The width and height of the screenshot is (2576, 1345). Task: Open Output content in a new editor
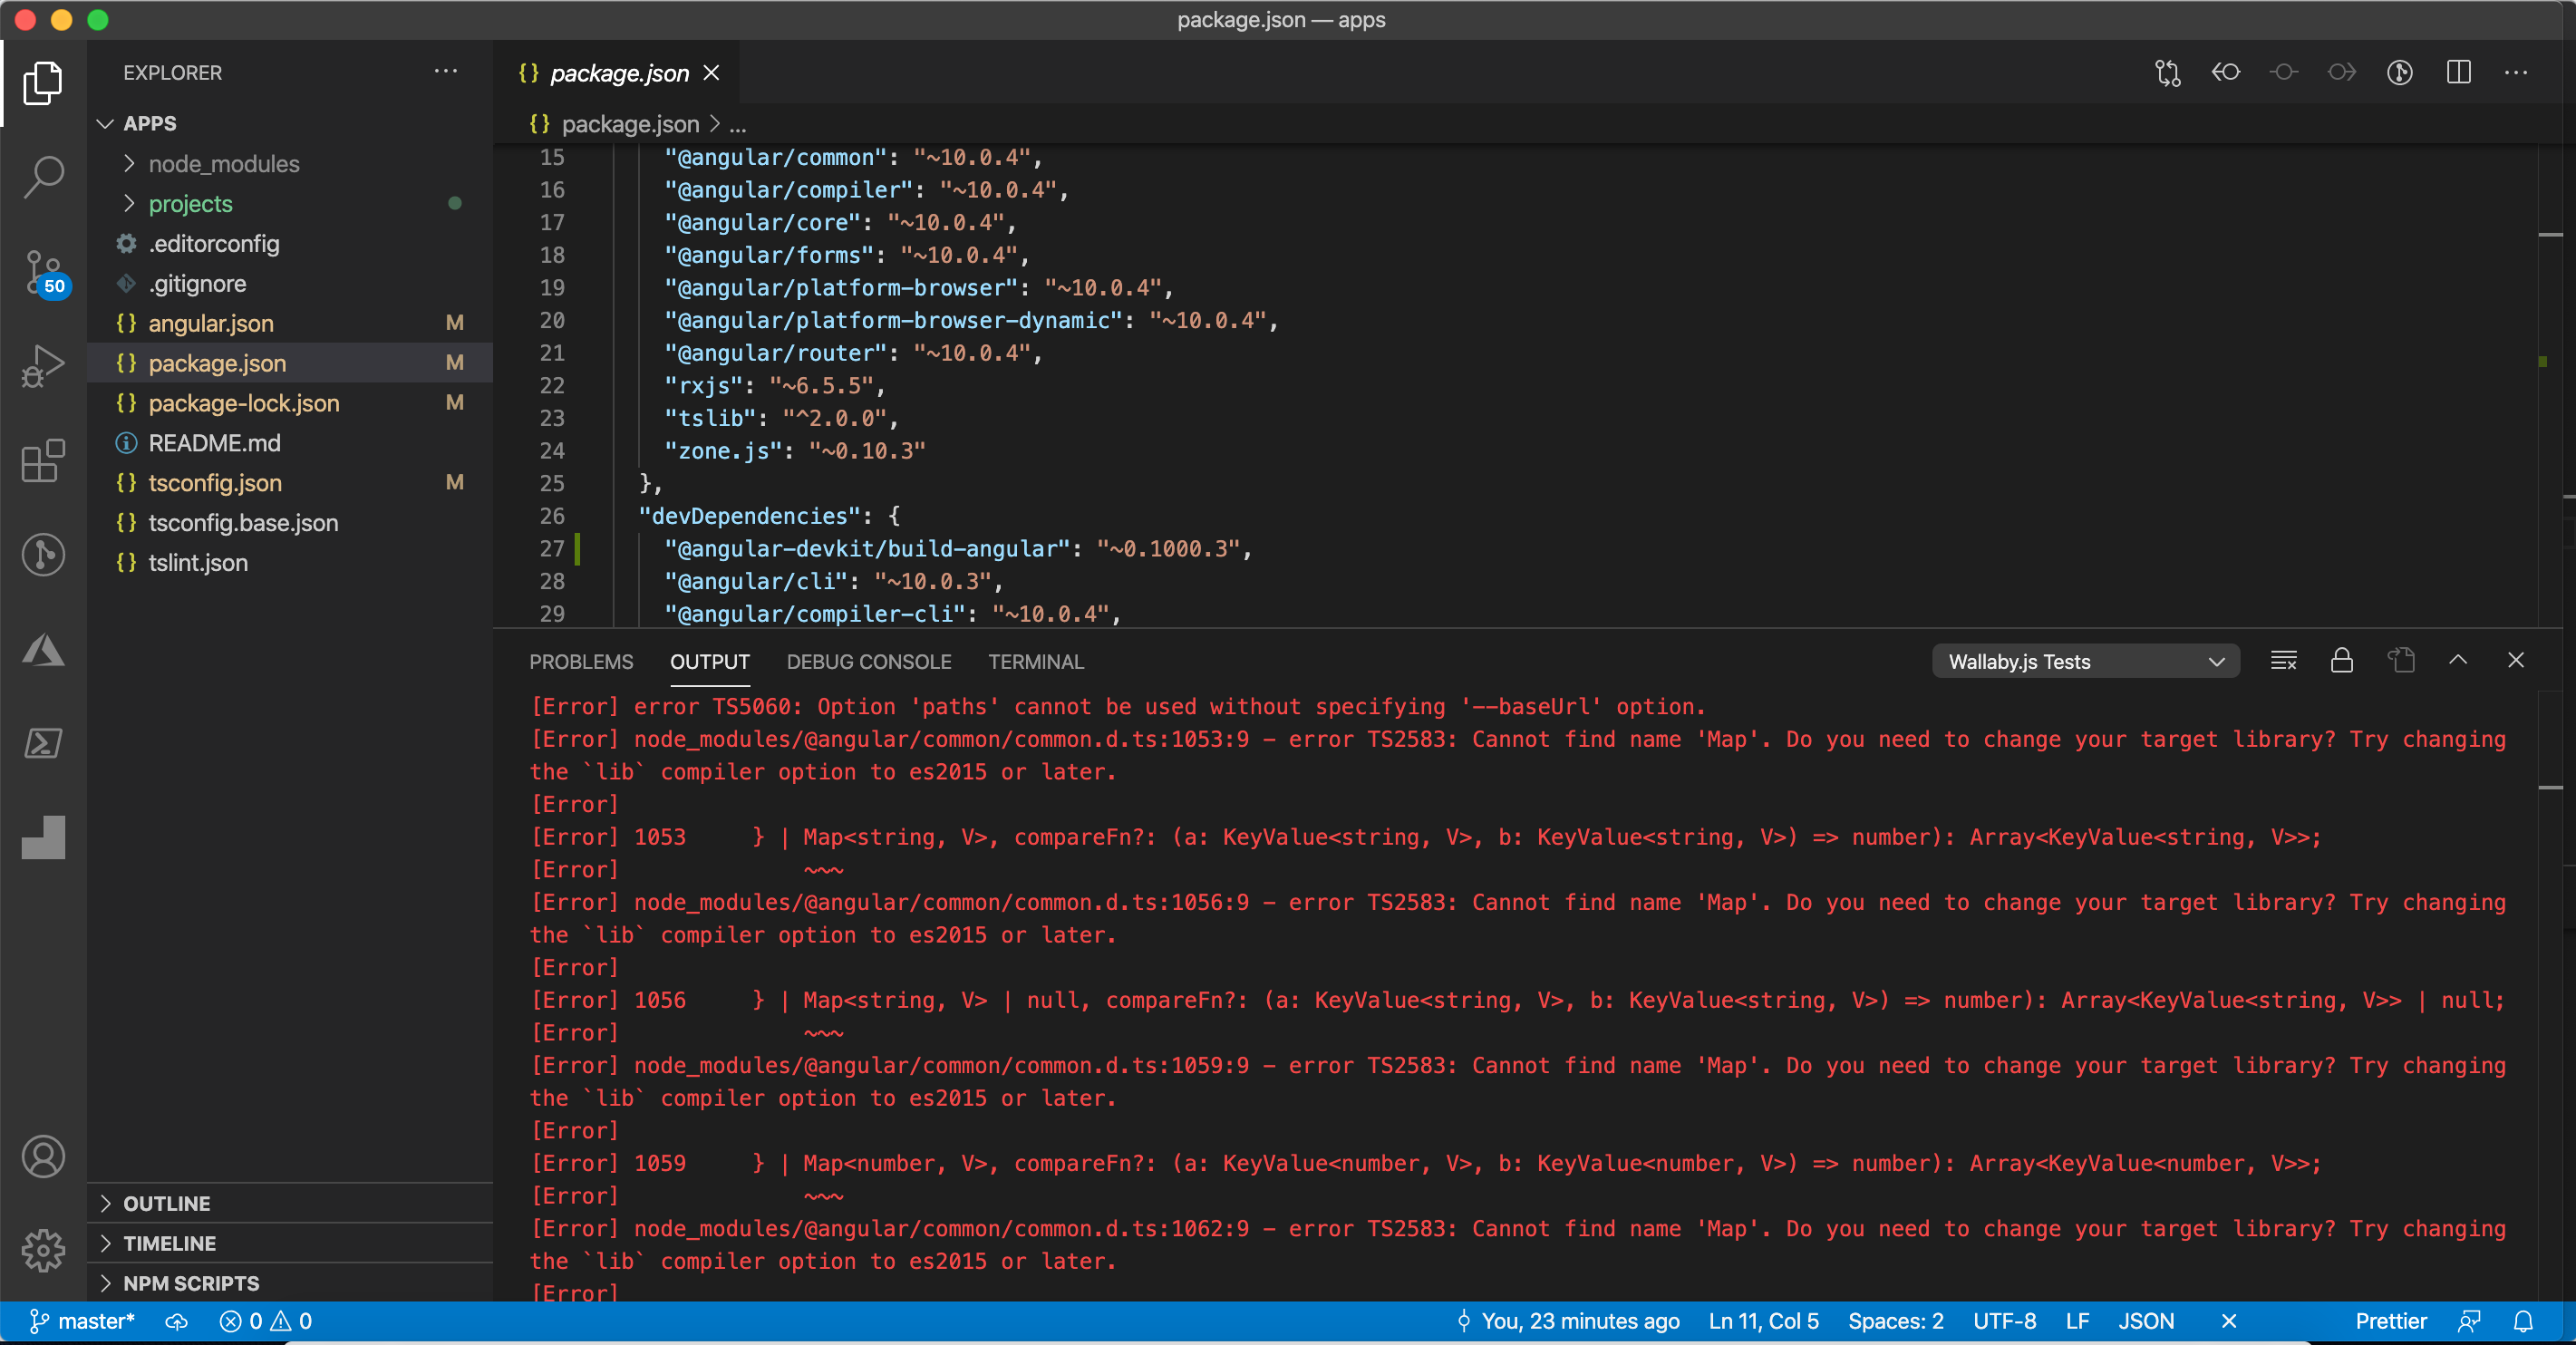(x=2401, y=661)
